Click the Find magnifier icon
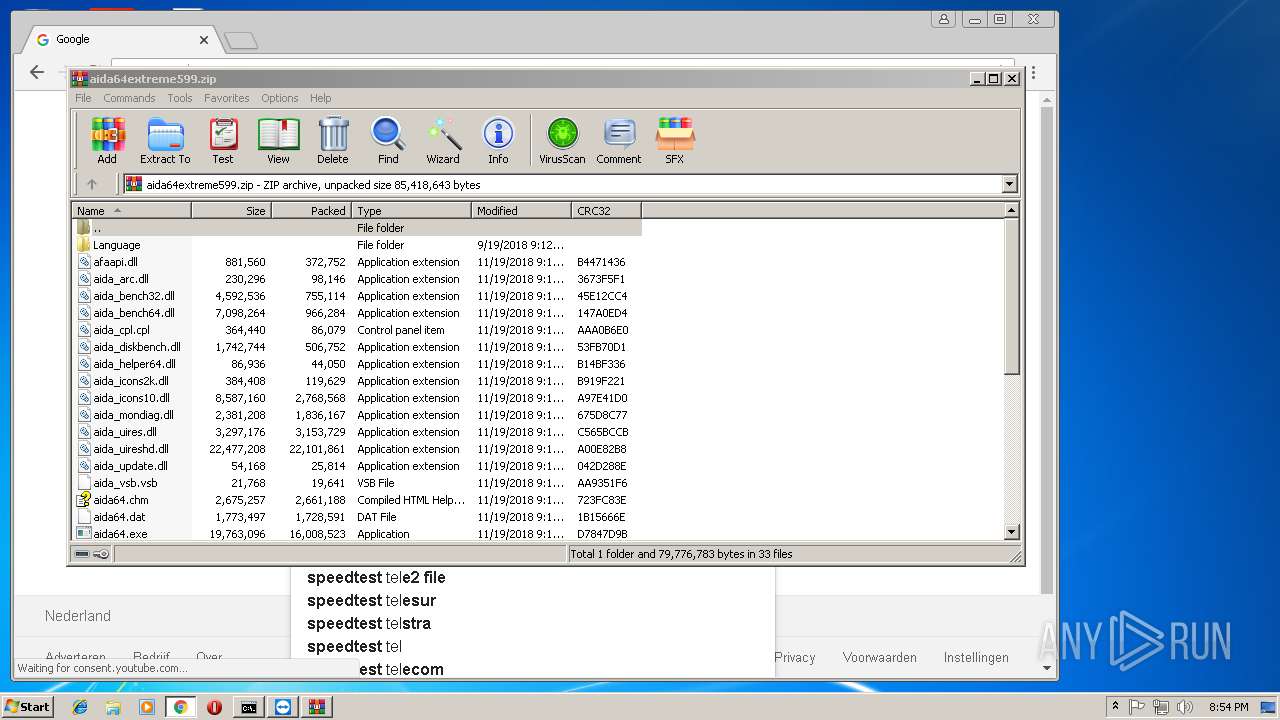 [x=388, y=141]
